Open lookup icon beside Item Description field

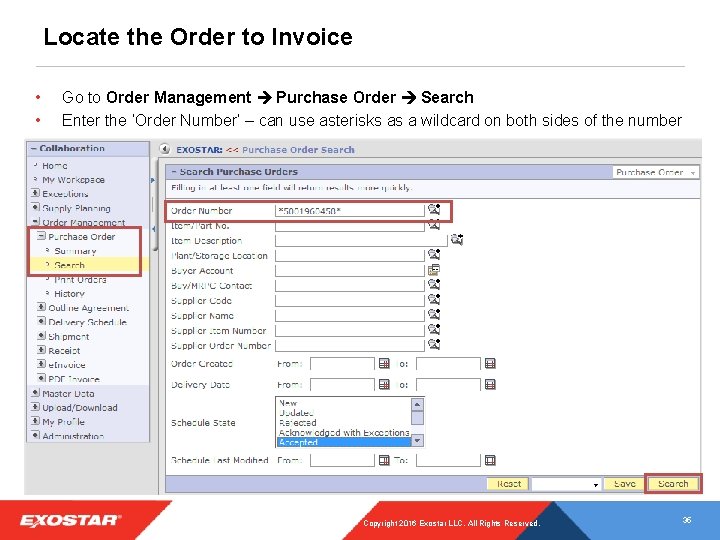coord(456,239)
